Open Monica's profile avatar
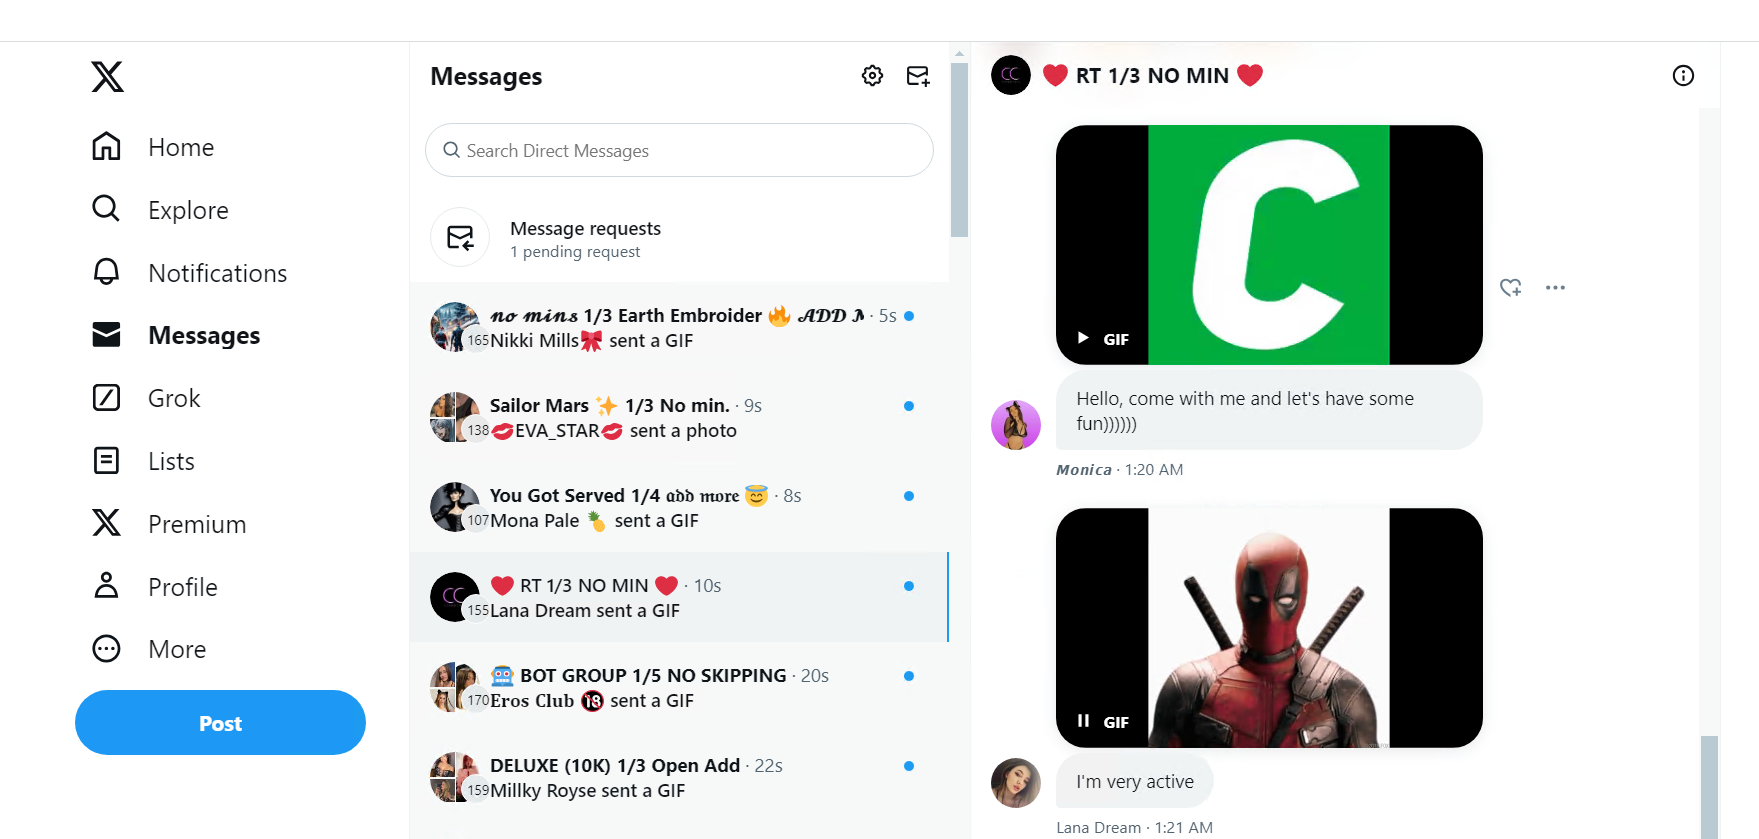 coord(1016,425)
